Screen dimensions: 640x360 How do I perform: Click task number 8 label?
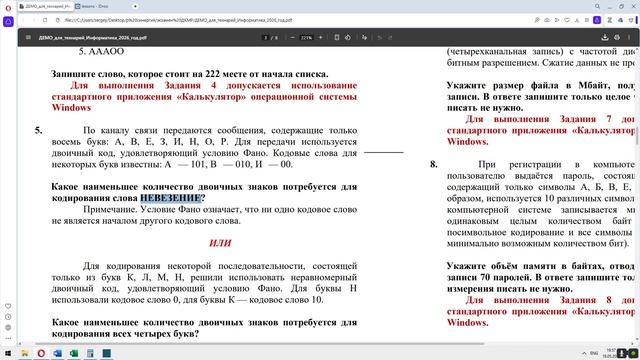pyautogui.click(x=434, y=164)
